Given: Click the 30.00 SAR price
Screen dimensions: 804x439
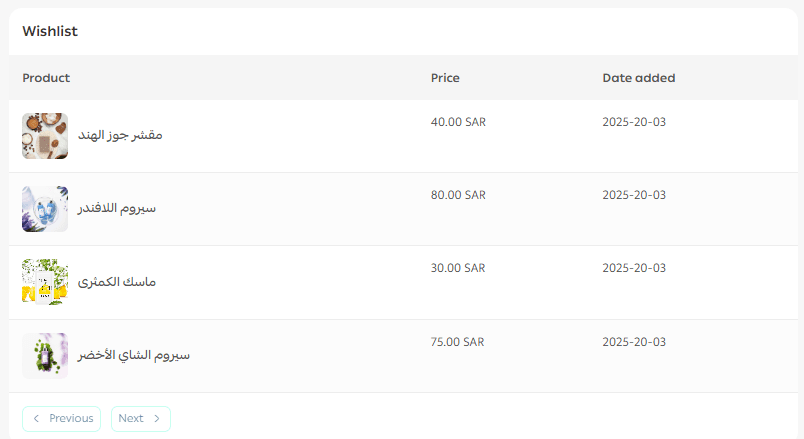Looking at the screenshot, I should tap(457, 268).
